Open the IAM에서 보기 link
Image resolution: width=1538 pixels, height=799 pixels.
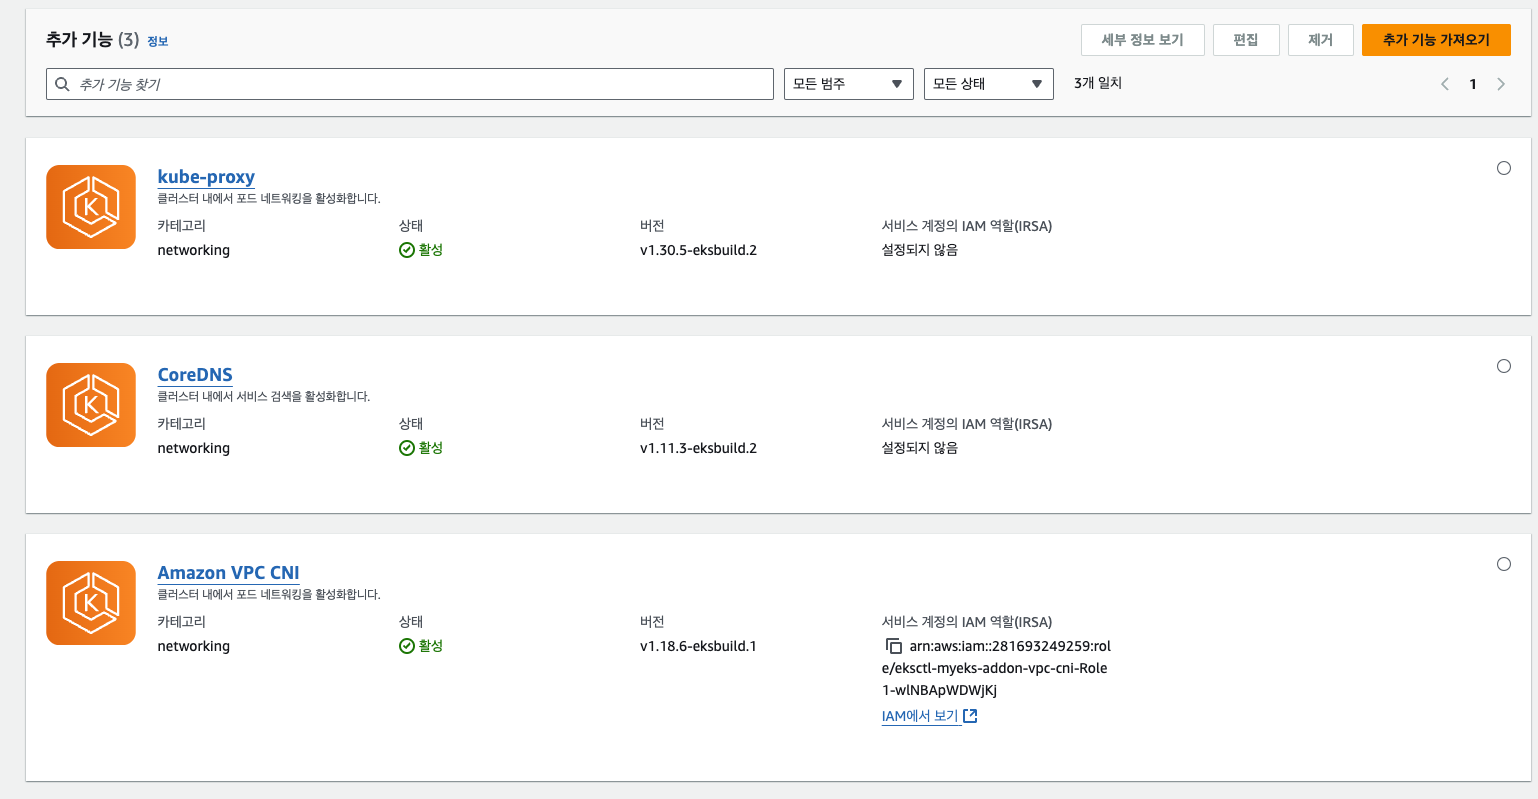coord(929,716)
